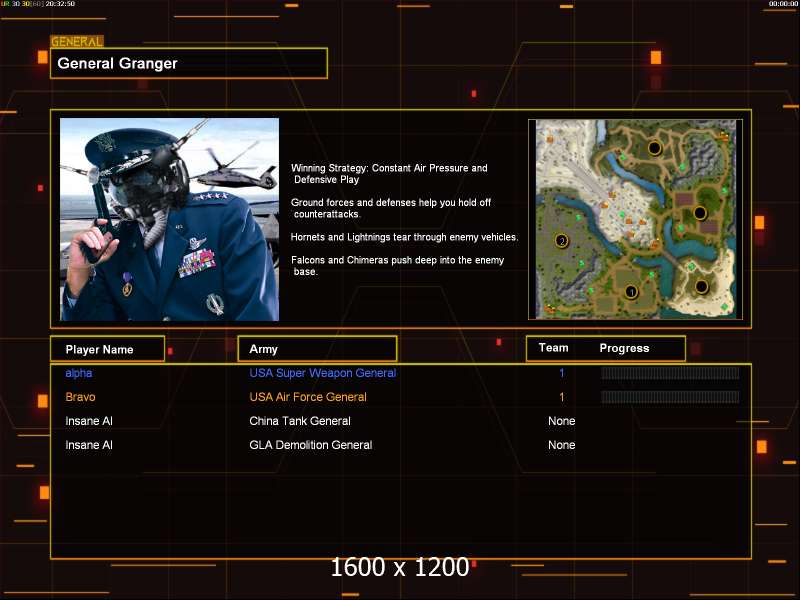This screenshot has width=800, height=600.
Task: Select the topmost empty start marker on minimap
Action: click(655, 148)
